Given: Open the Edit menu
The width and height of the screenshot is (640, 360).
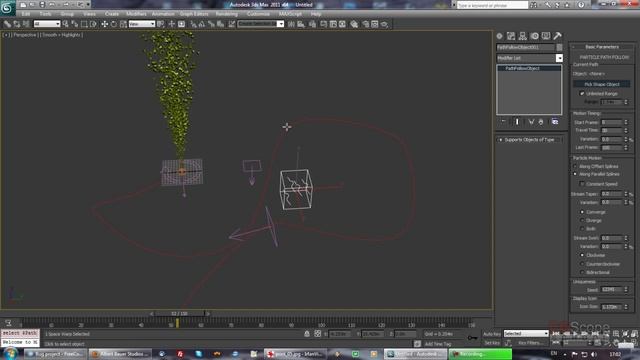Looking at the screenshot, I should click(26, 14).
